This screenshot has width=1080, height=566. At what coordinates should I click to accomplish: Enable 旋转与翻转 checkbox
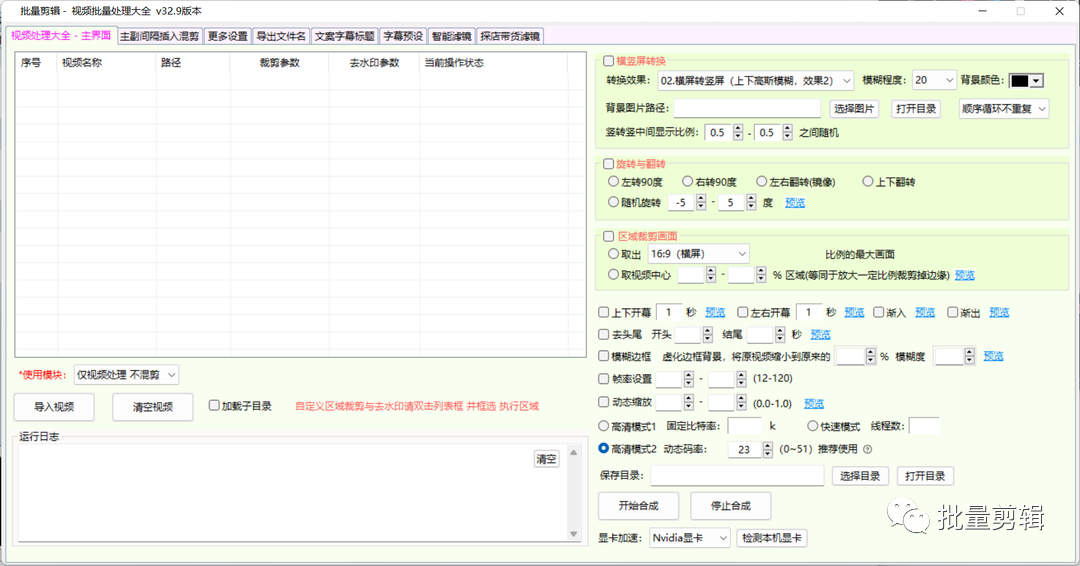[x=608, y=164]
